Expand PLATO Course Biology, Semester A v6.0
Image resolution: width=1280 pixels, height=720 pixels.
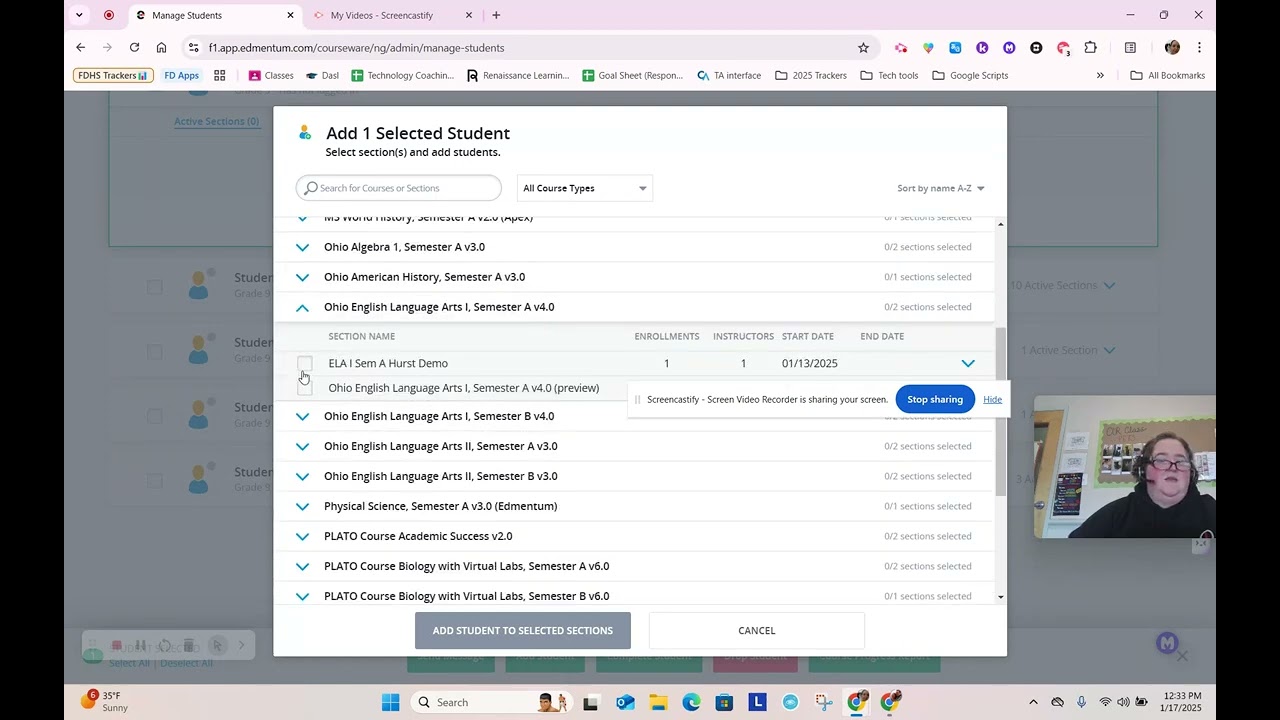tap(302, 566)
